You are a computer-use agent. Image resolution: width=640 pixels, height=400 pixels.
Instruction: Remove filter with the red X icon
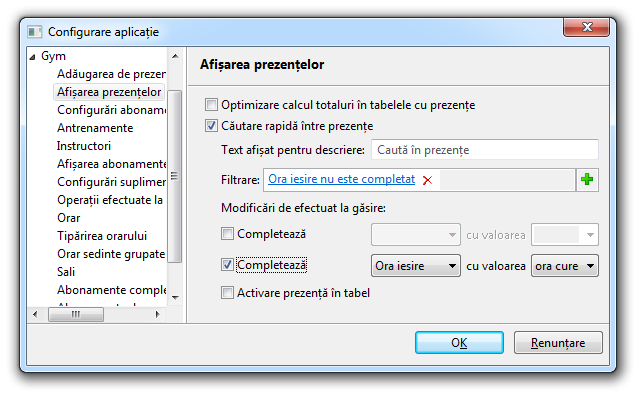pyautogui.click(x=428, y=180)
